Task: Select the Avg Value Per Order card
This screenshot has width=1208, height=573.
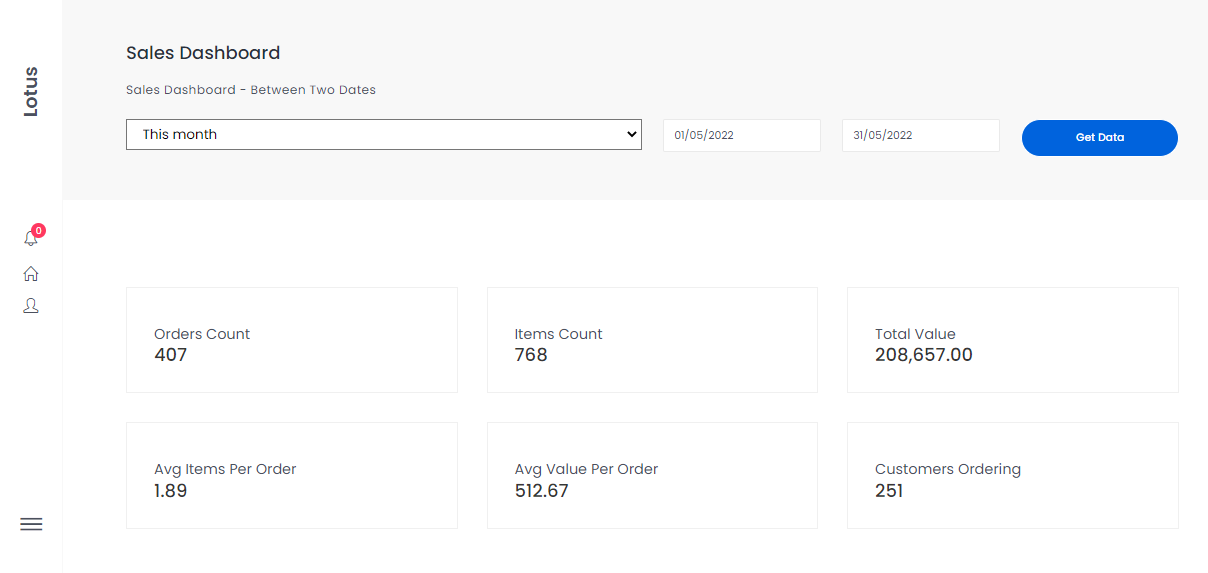Action: point(652,475)
